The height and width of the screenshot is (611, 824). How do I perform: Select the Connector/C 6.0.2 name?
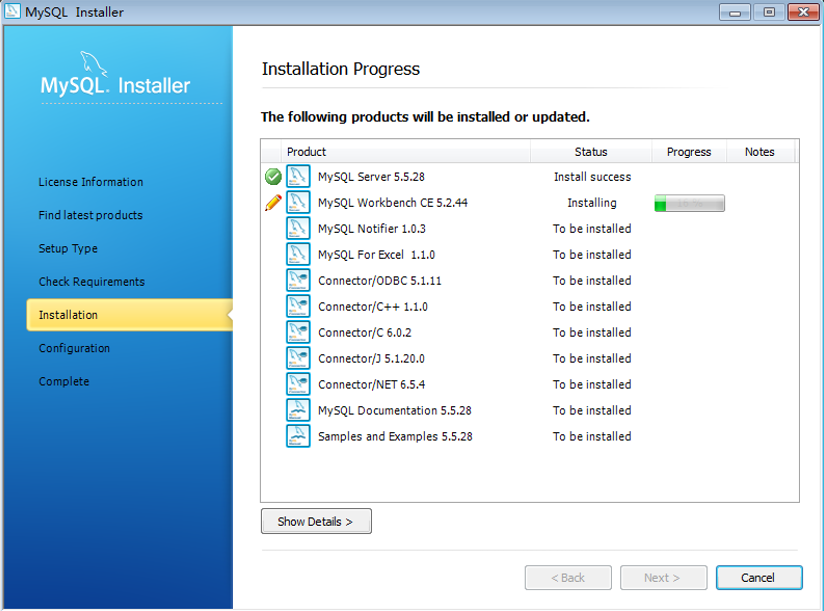(364, 333)
